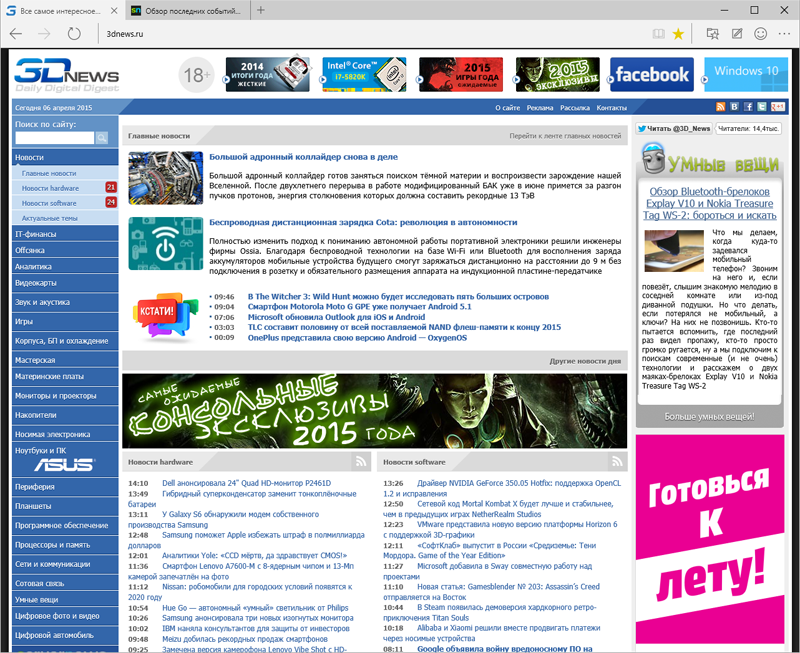Click the Рассылка header link
Screen dimensions: 800x653
tap(574, 108)
